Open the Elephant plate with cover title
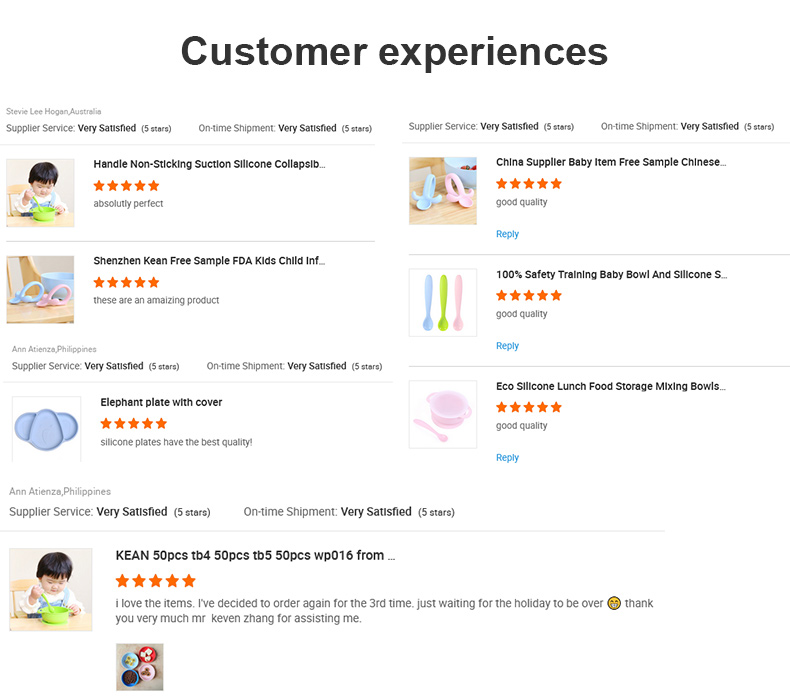 pyautogui.click(x=161, y=402)
